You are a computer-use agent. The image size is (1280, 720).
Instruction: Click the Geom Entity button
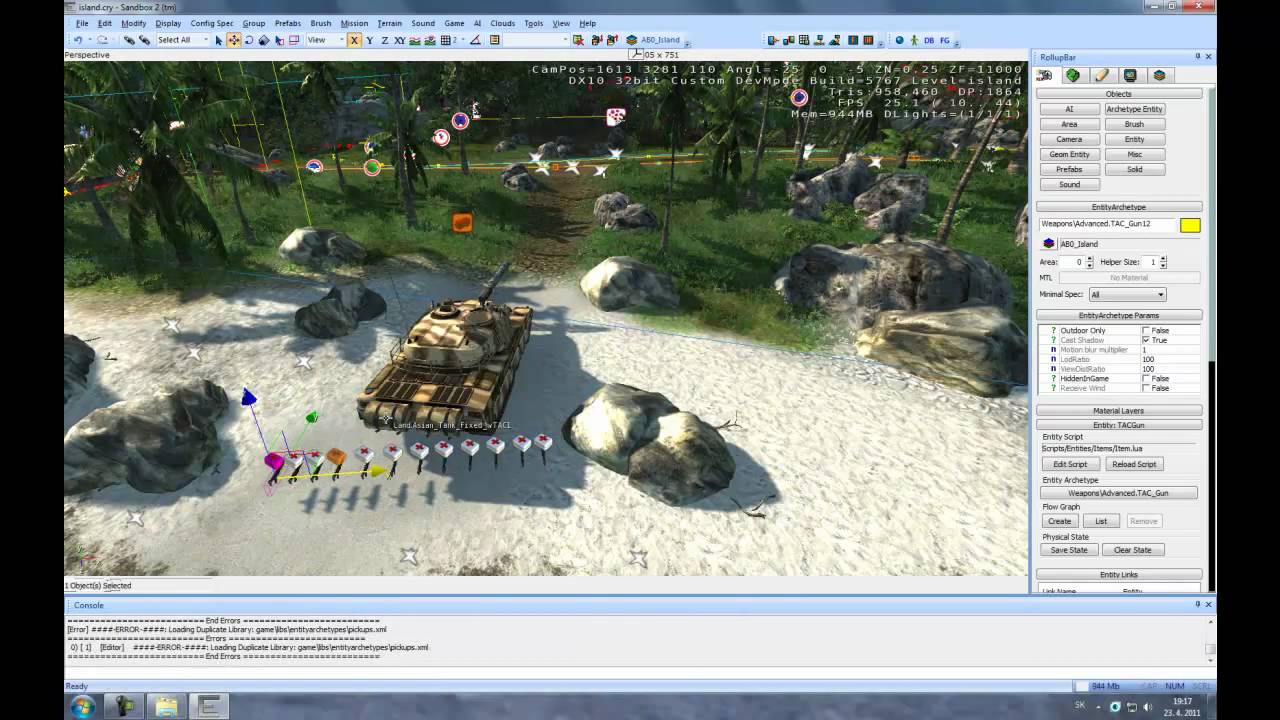coord(1069,154)
